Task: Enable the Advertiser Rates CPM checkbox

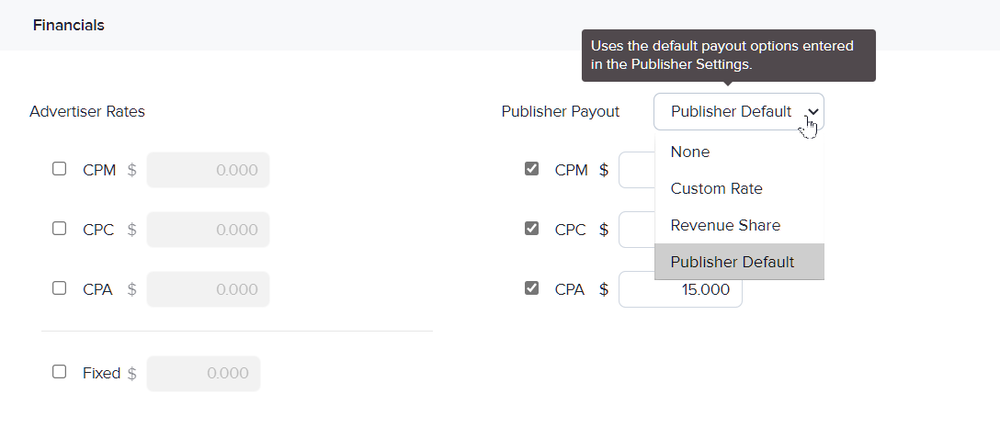Action: tap(59, 169)
